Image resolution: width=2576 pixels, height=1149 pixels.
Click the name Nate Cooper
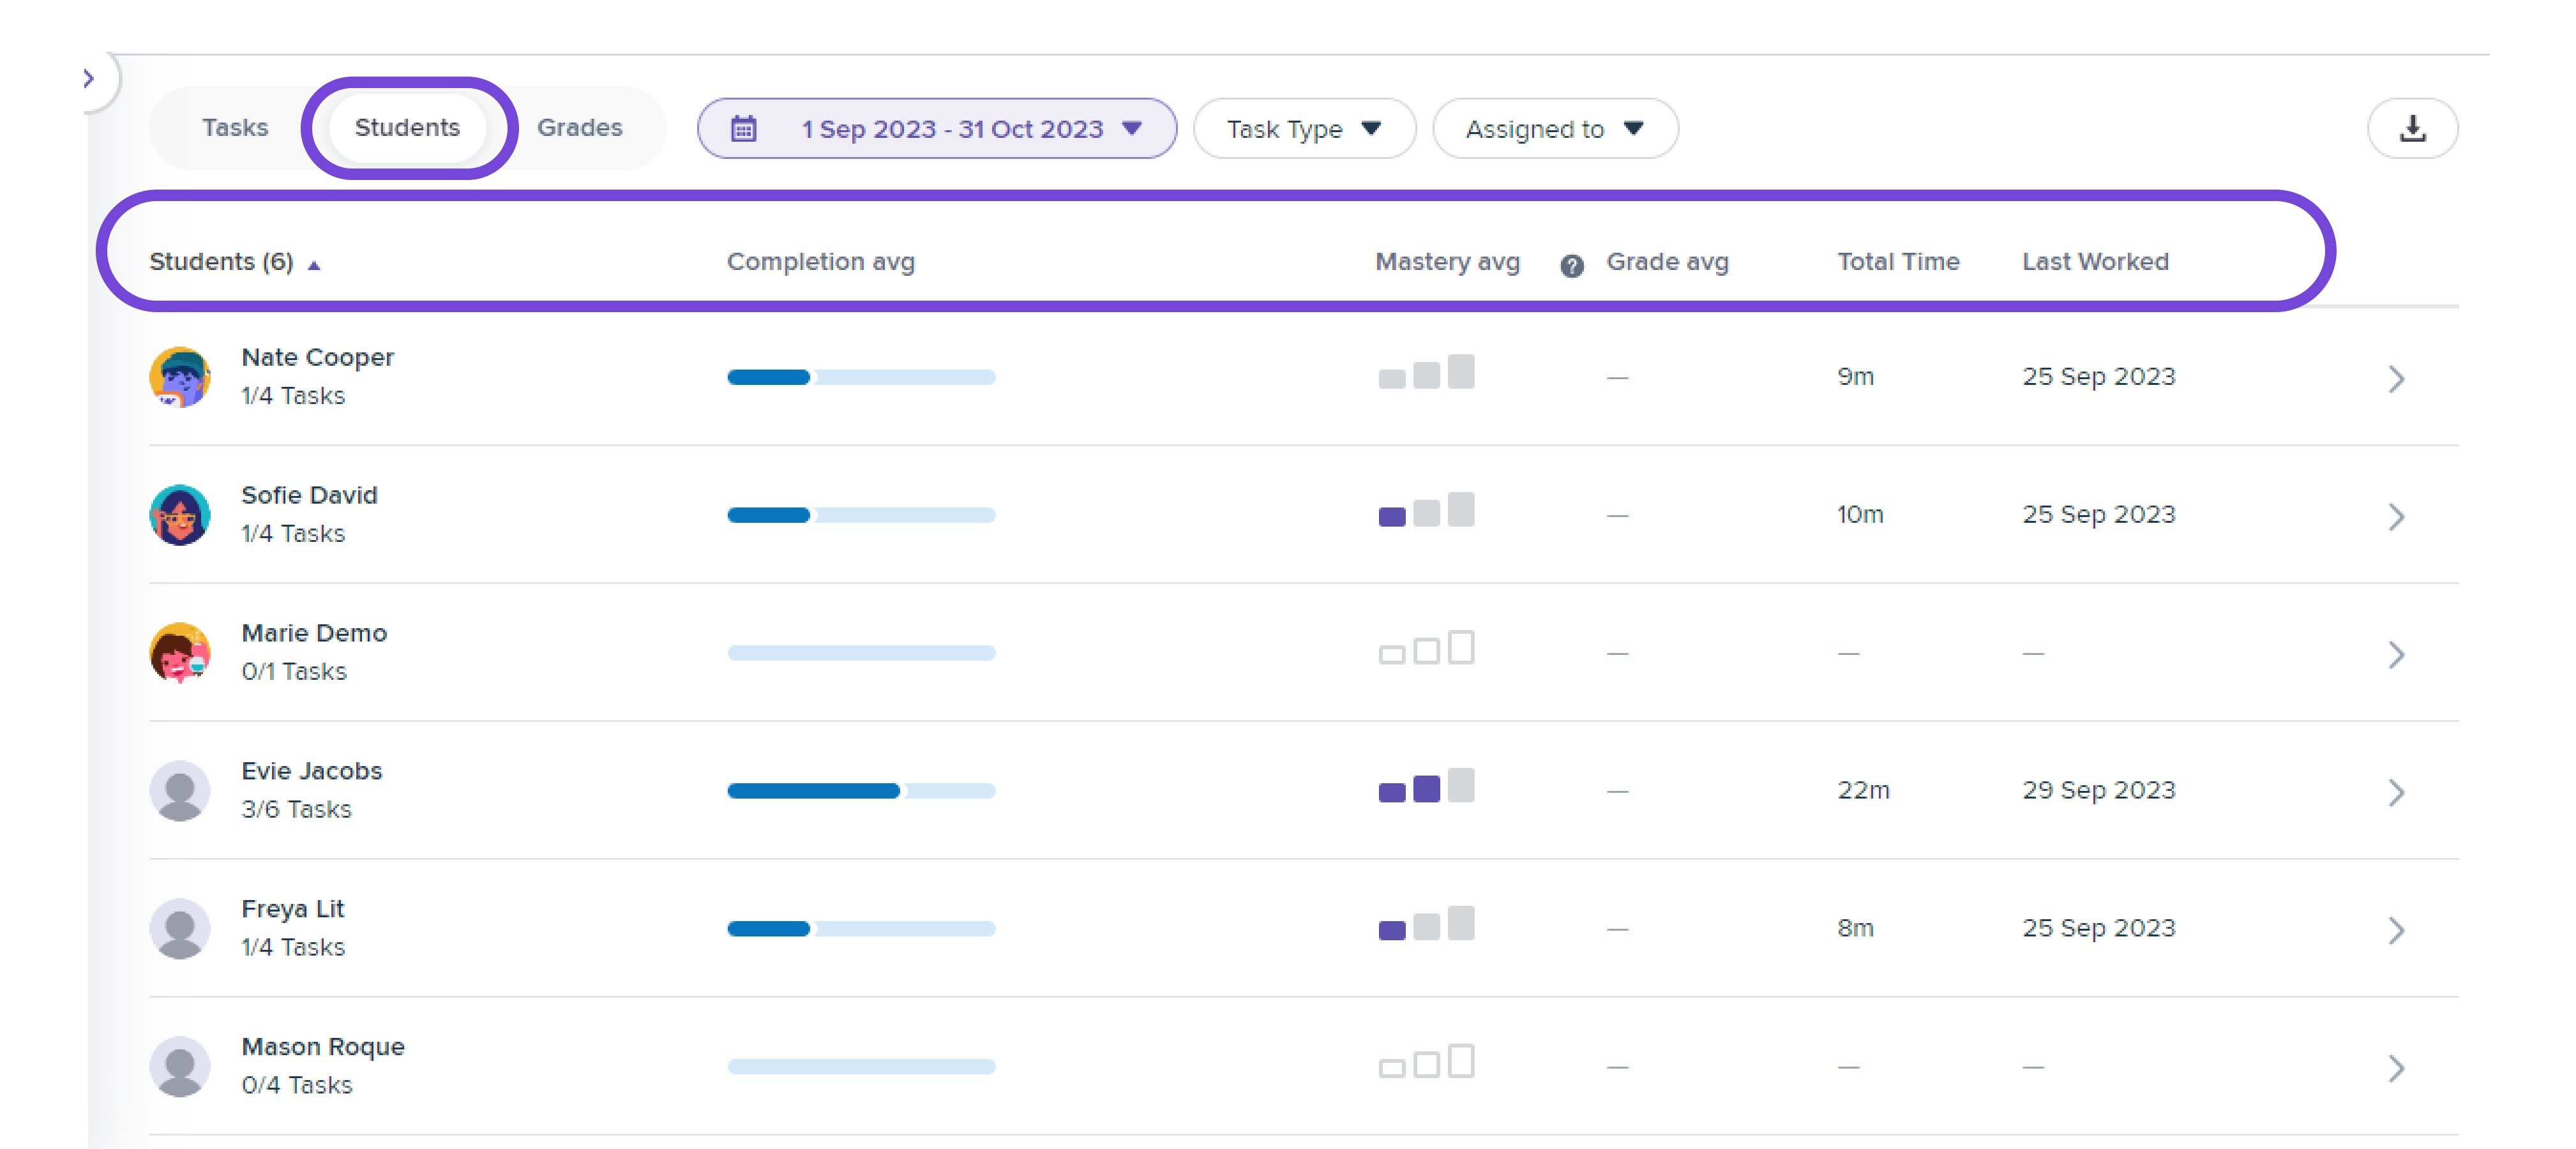(317, 357)
